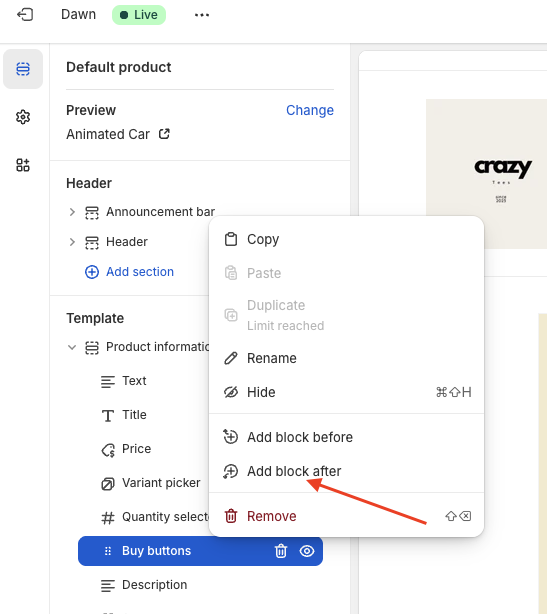The height and width of the screenshot is (614, 547).
Task: Grab the Buy buttons drag handle
Action: (108, 551)
